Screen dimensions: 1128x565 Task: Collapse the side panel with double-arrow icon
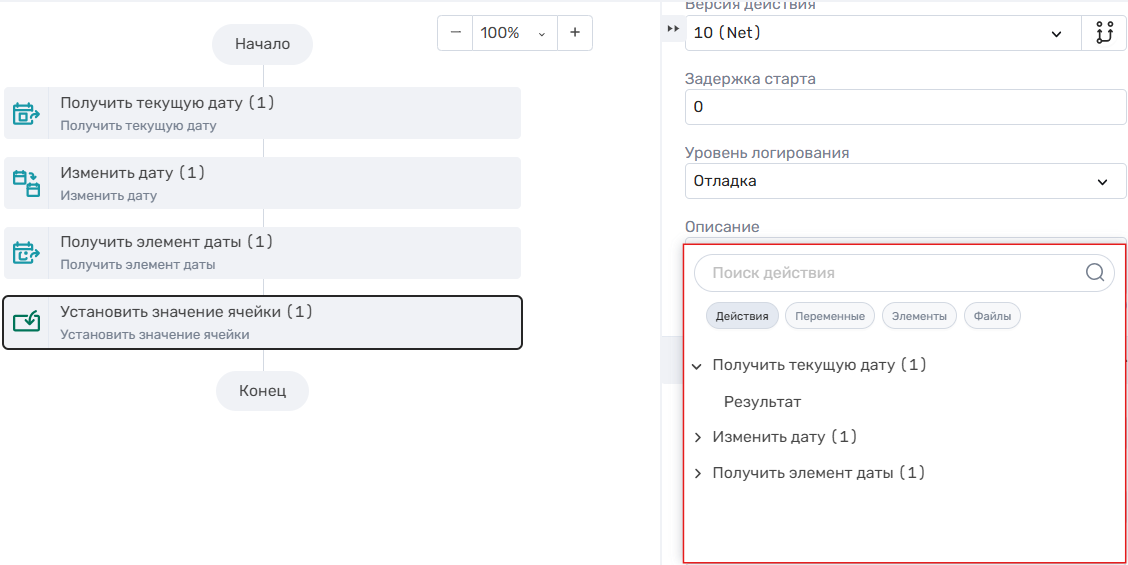click(x=672, y=29)
